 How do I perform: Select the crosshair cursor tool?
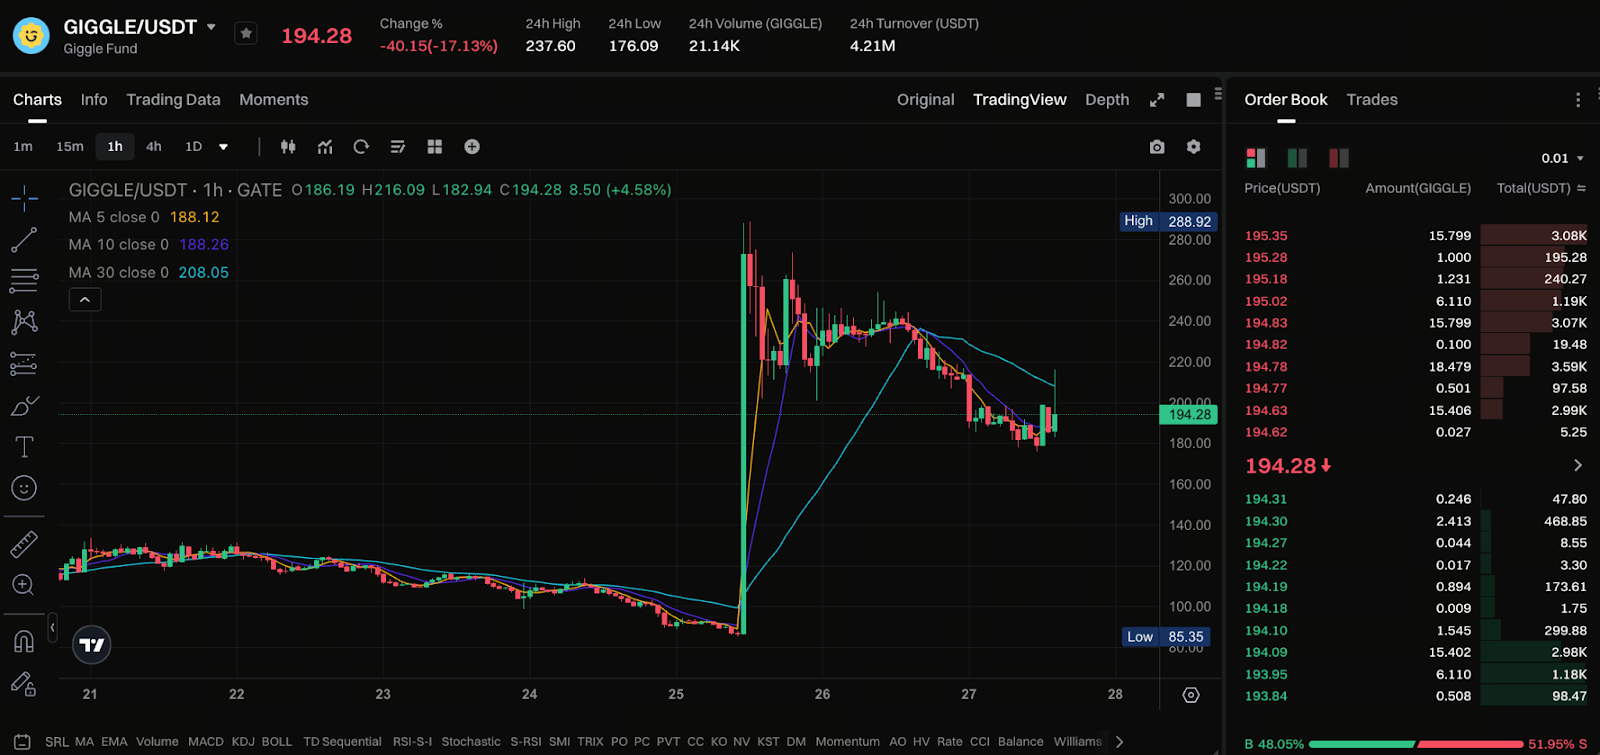(x=24, y=198)
